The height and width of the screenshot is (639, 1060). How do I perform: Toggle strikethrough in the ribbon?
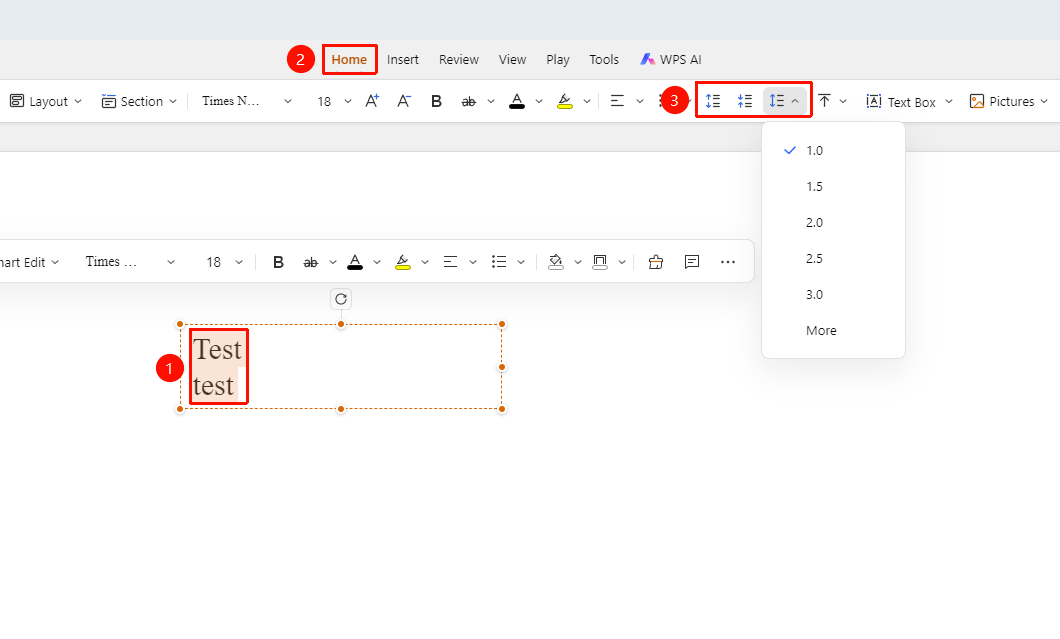tap(468, 101)
